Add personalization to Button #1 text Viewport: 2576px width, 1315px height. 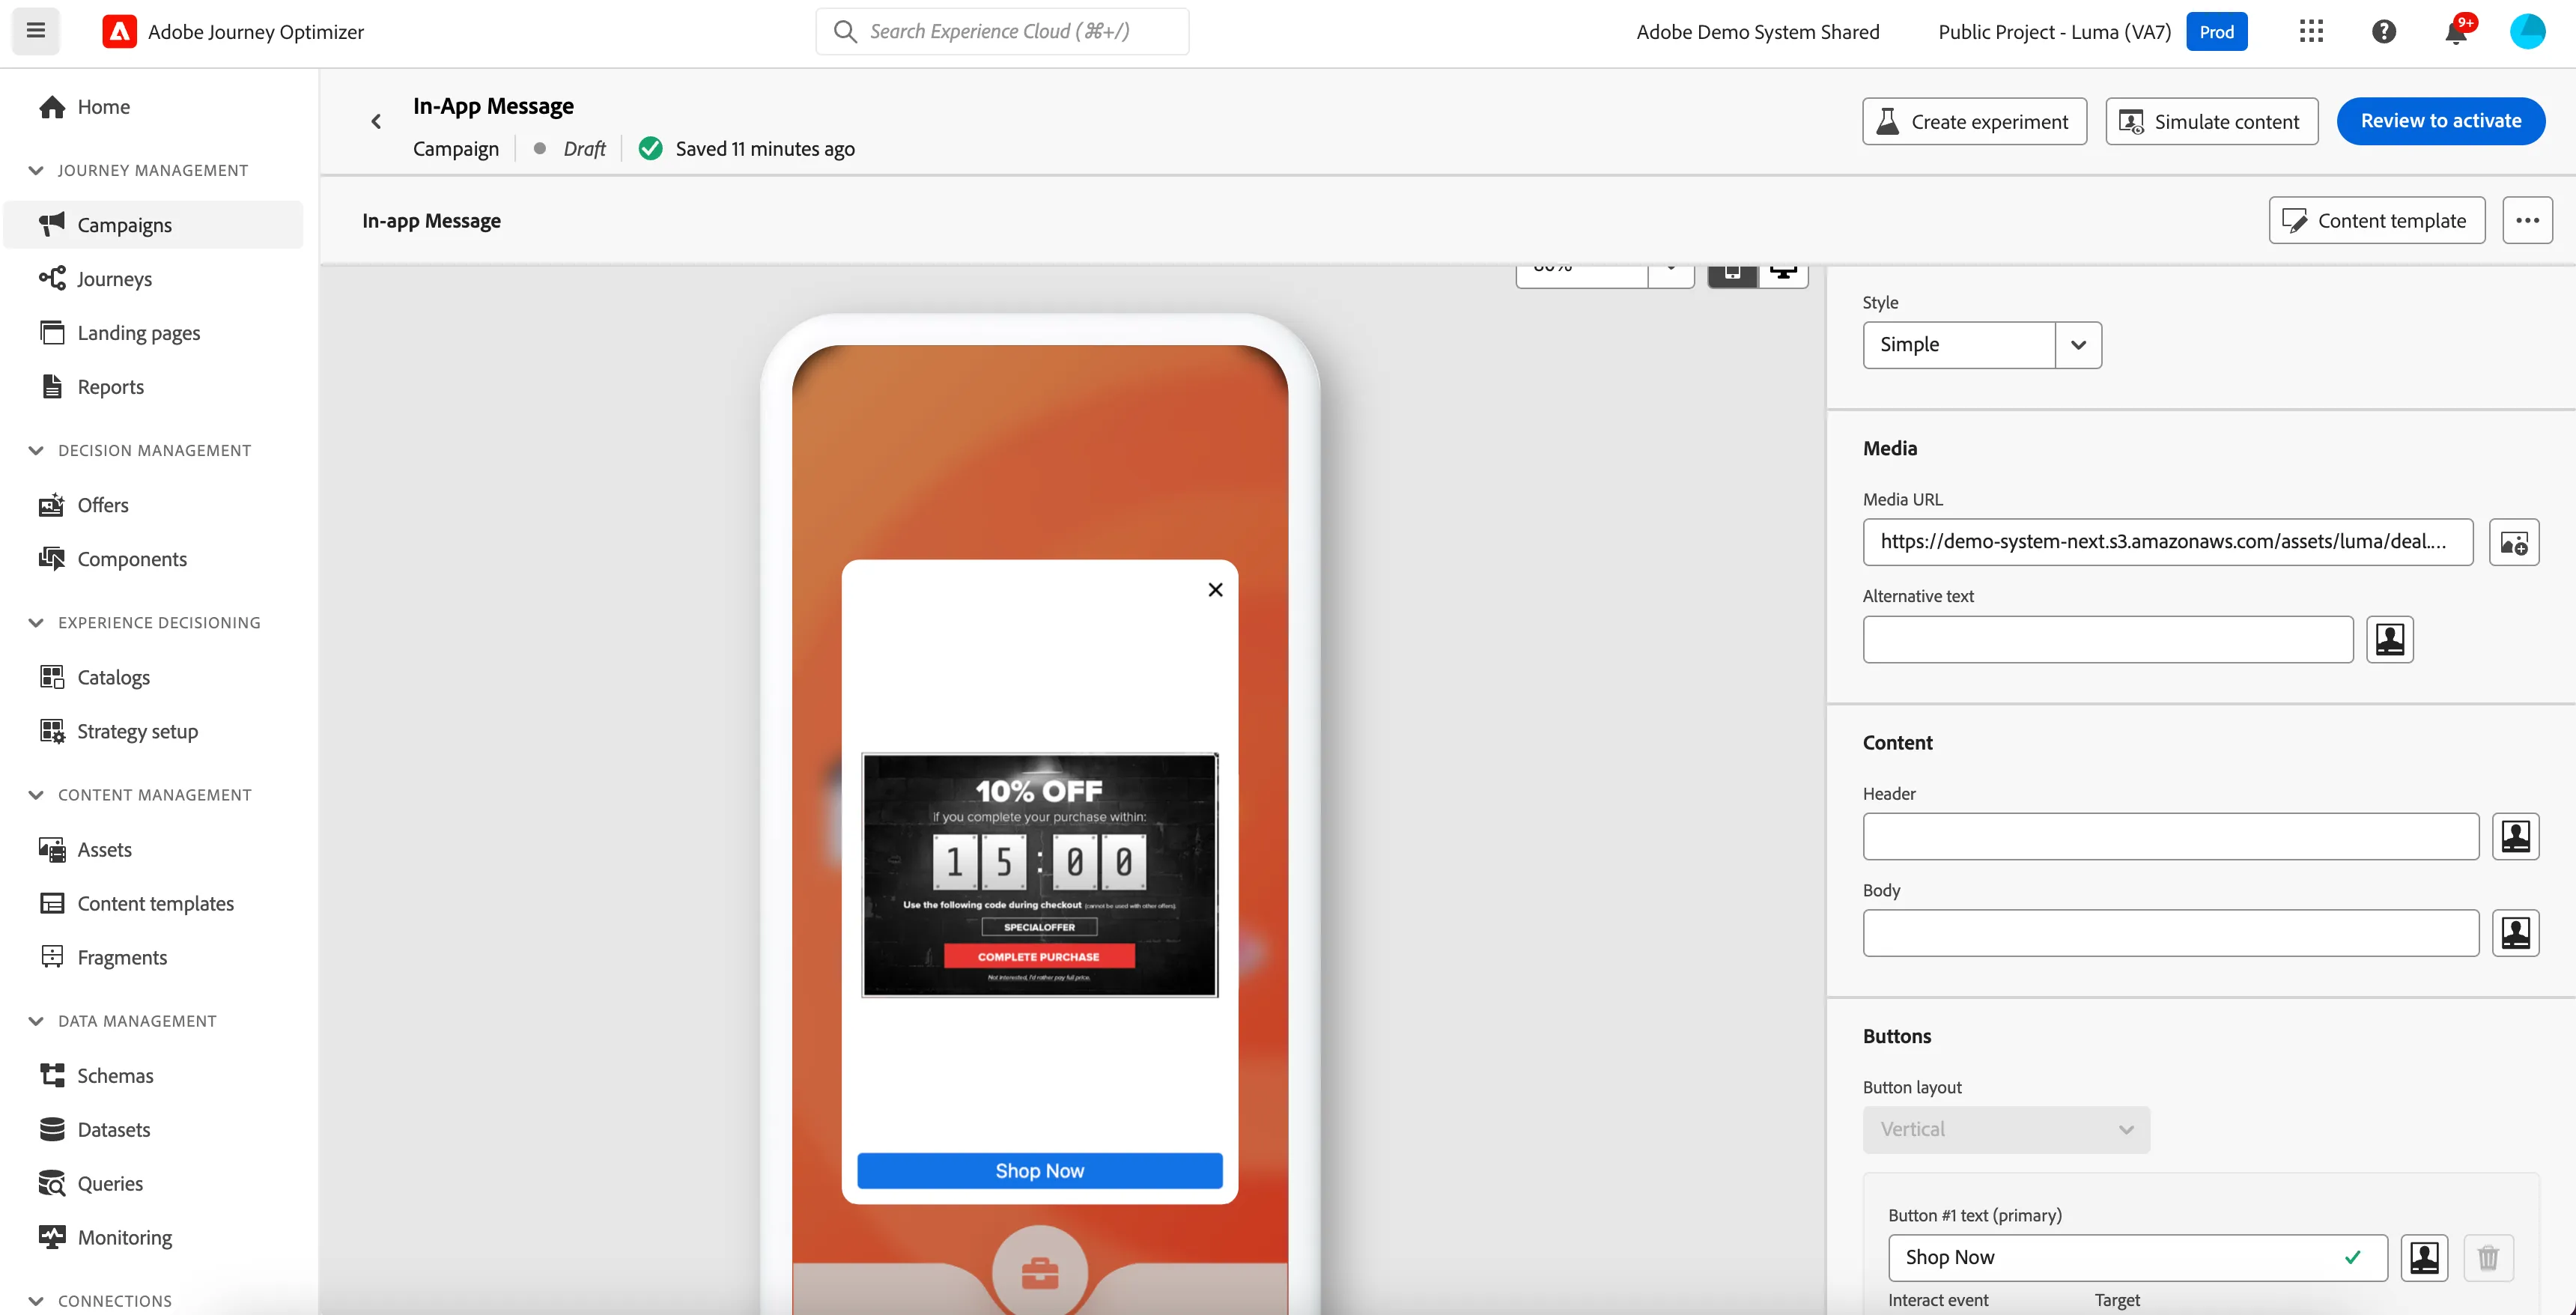click(2425, 1257)
